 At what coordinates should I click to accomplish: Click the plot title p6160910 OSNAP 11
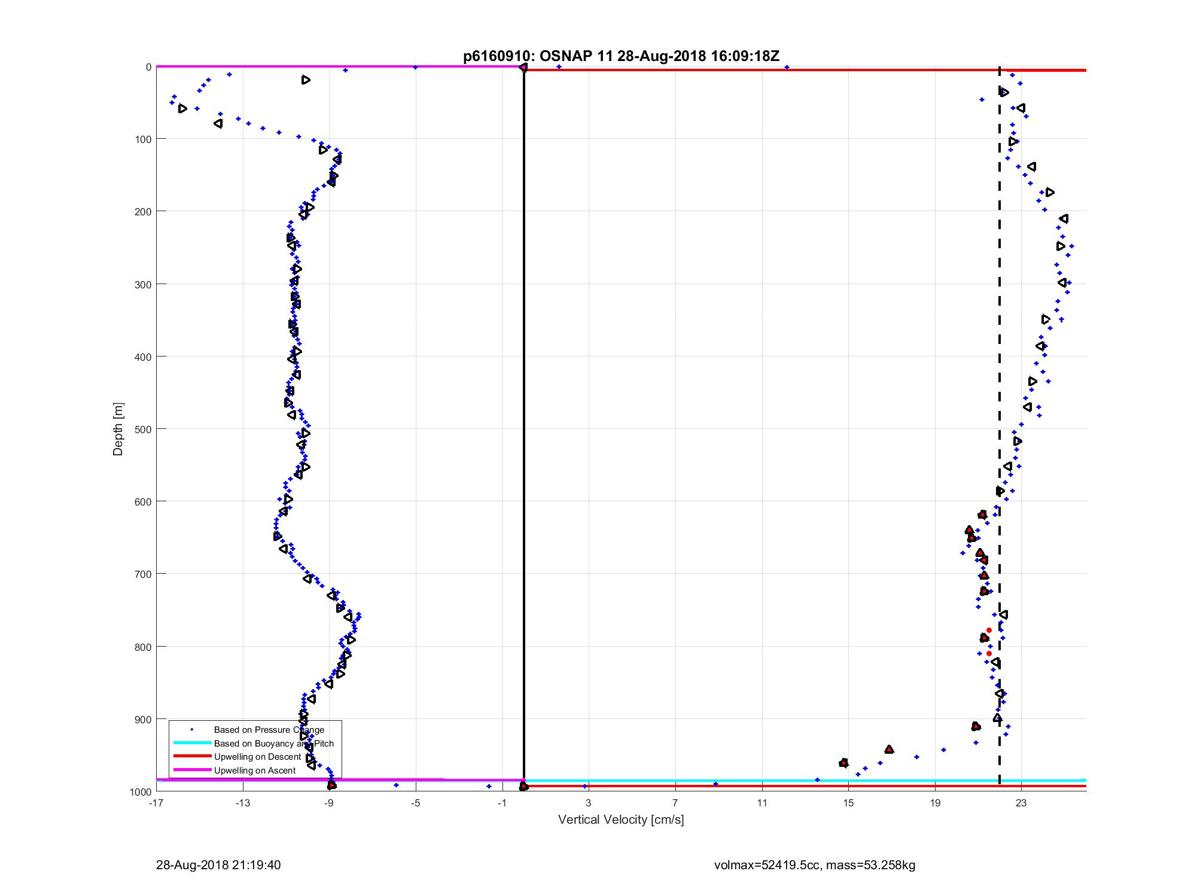(x=620, y=56)
